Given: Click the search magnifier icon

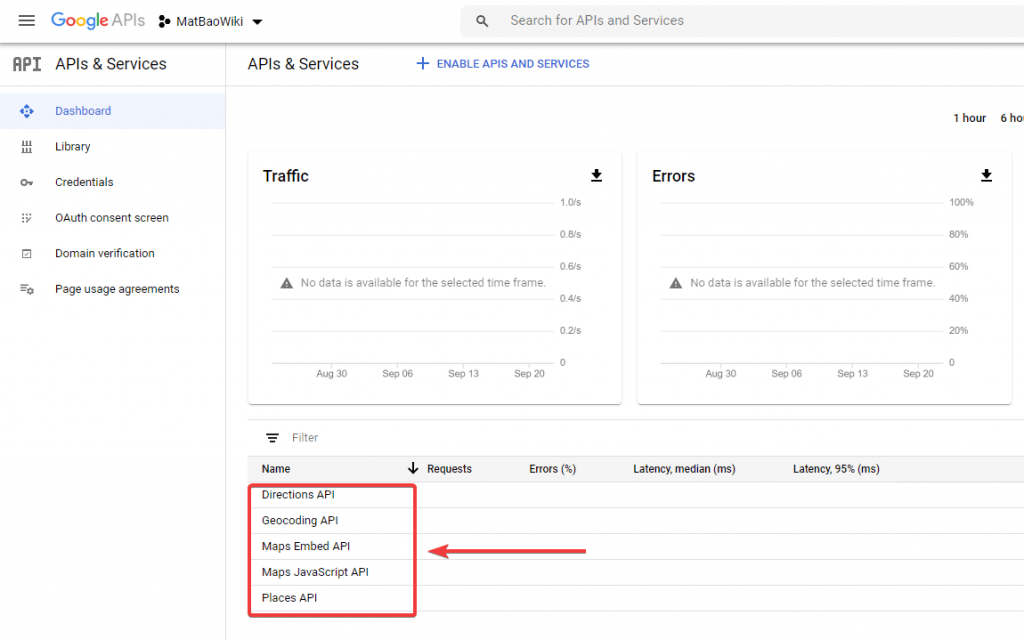Looking at the screenshot, I should [x=482, y=21].
